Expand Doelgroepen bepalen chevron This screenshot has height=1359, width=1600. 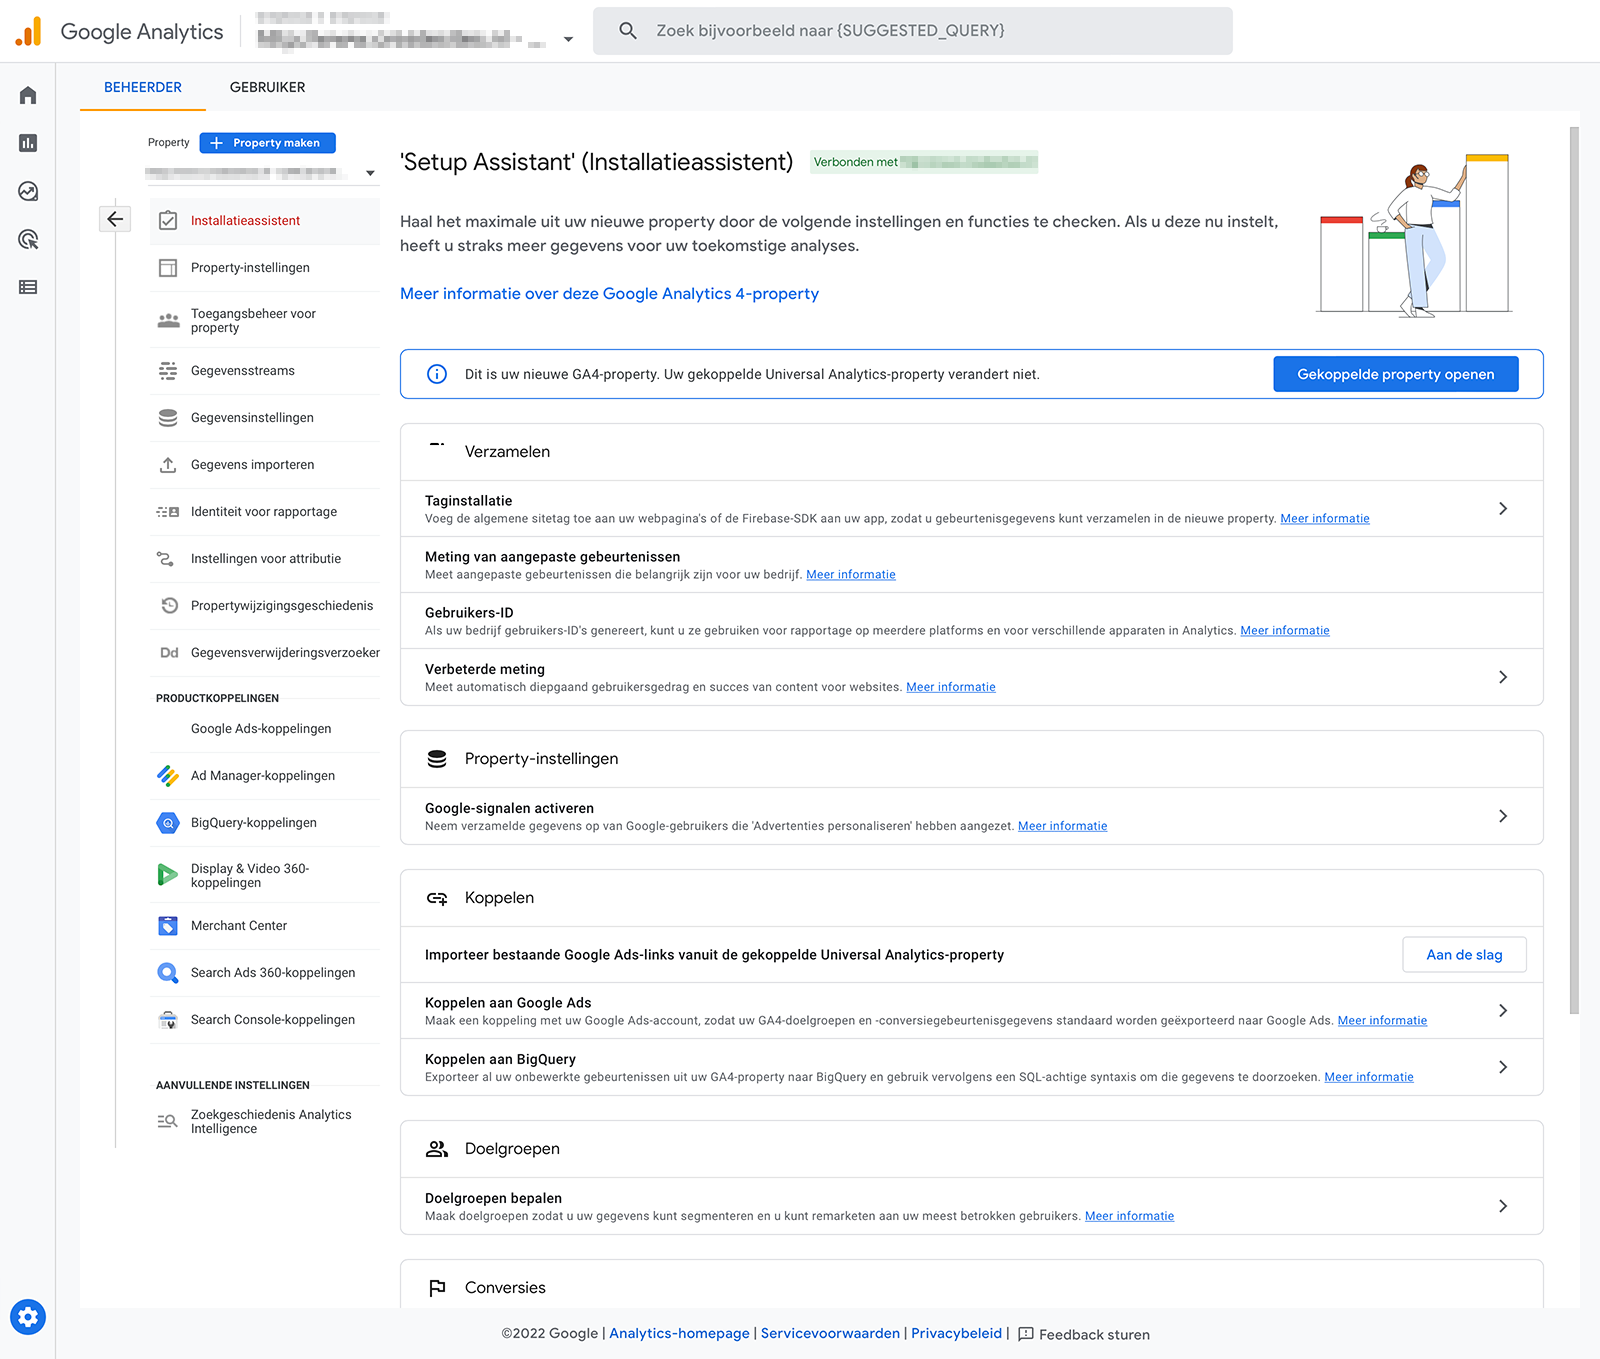pos(1503,1206)
